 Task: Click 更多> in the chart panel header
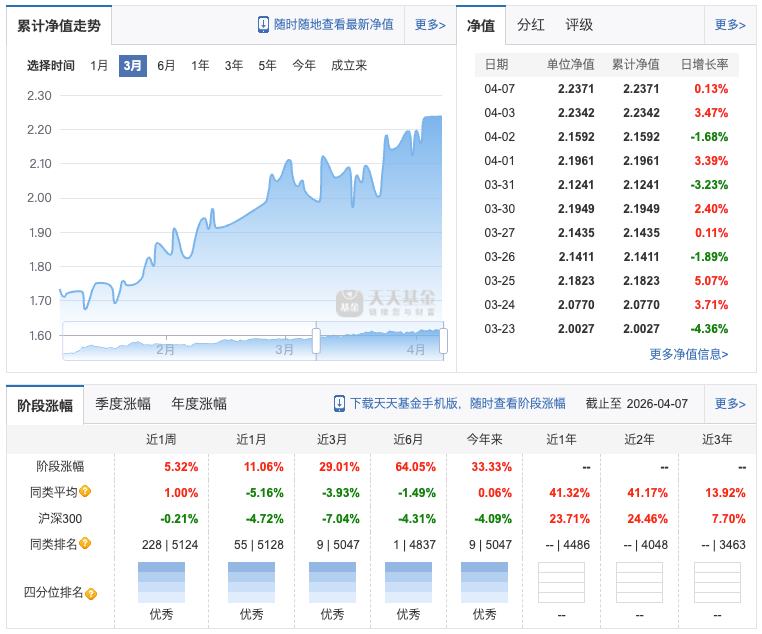point(430,25)
